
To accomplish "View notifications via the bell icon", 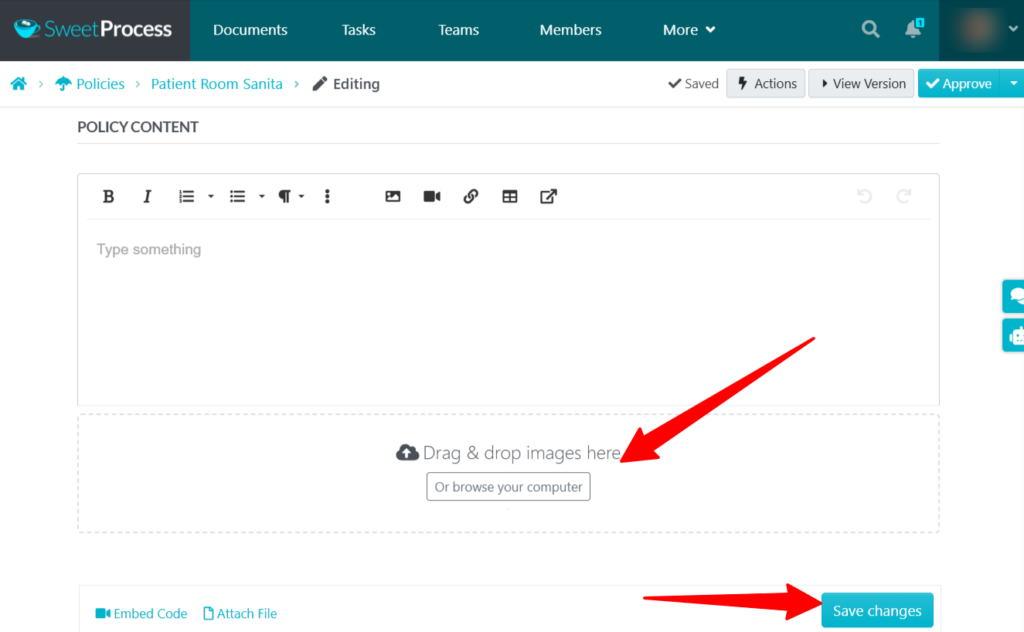I will [x=911, y=30].
